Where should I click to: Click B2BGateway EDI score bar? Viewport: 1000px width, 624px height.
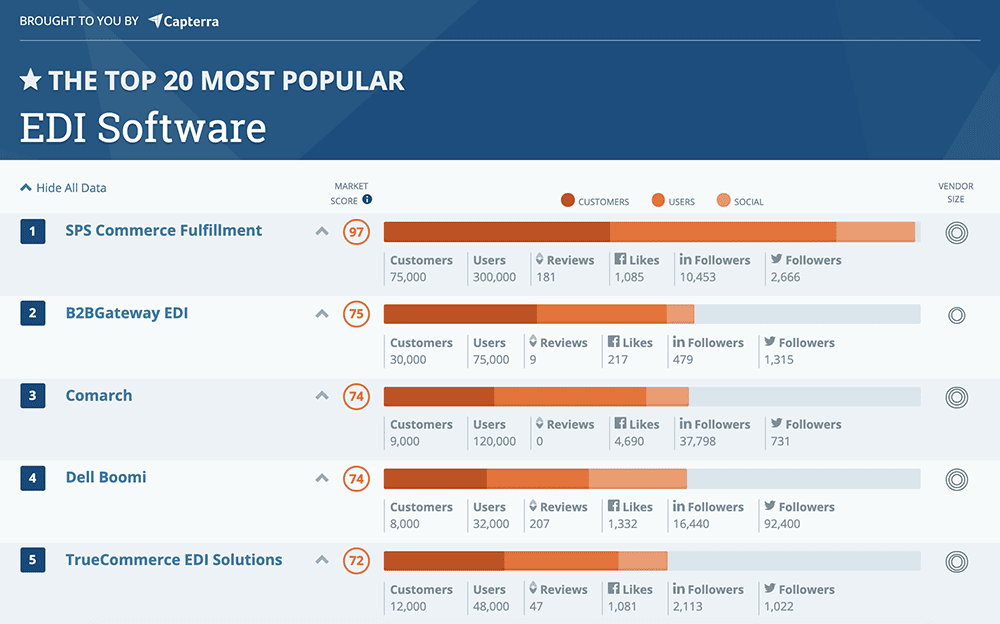(x=652, y=314)
